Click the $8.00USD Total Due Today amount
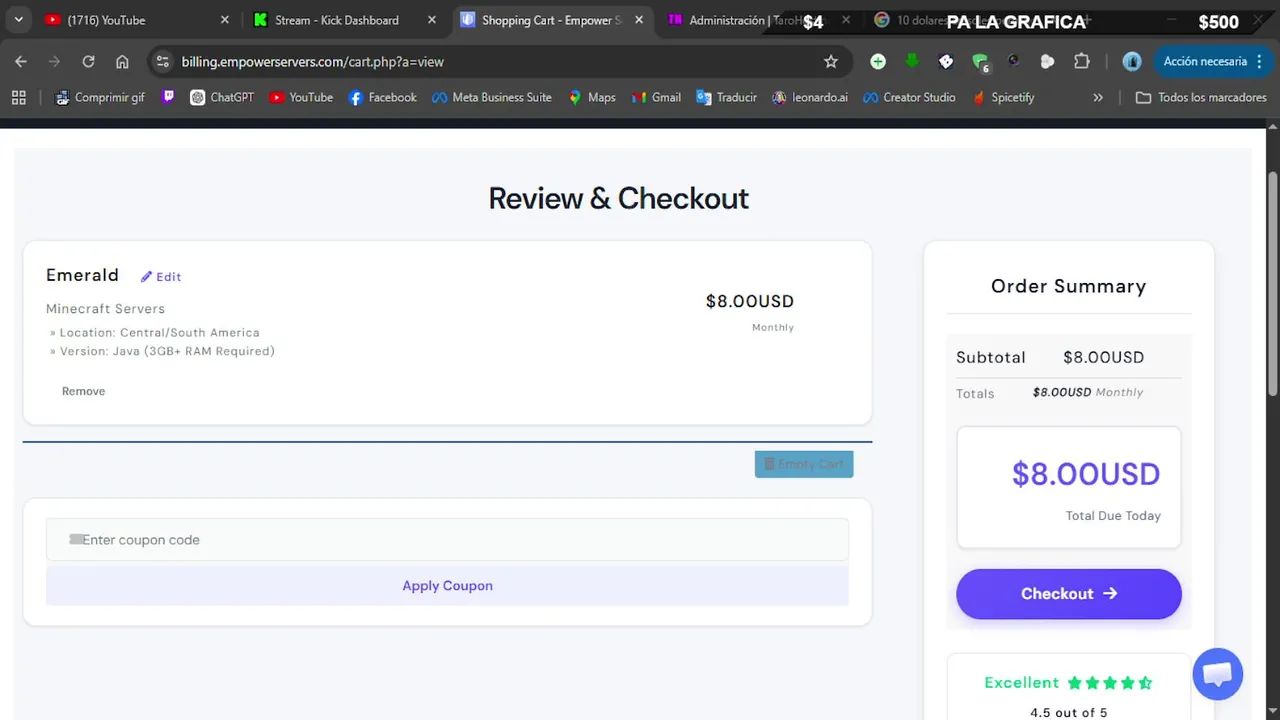The width and height of the screenshot is (1280, 720). (x=1086, y=473)
